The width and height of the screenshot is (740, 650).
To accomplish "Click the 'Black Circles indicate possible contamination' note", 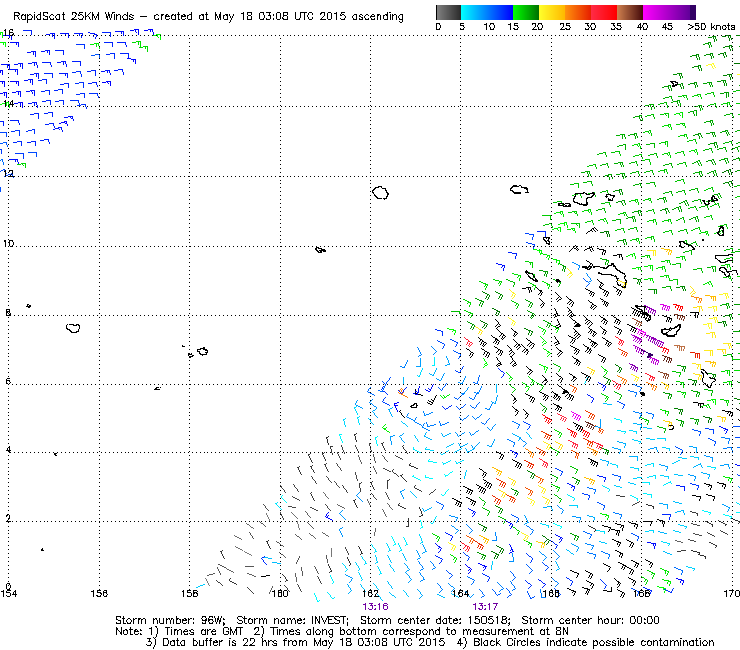I will coord(594,642).
